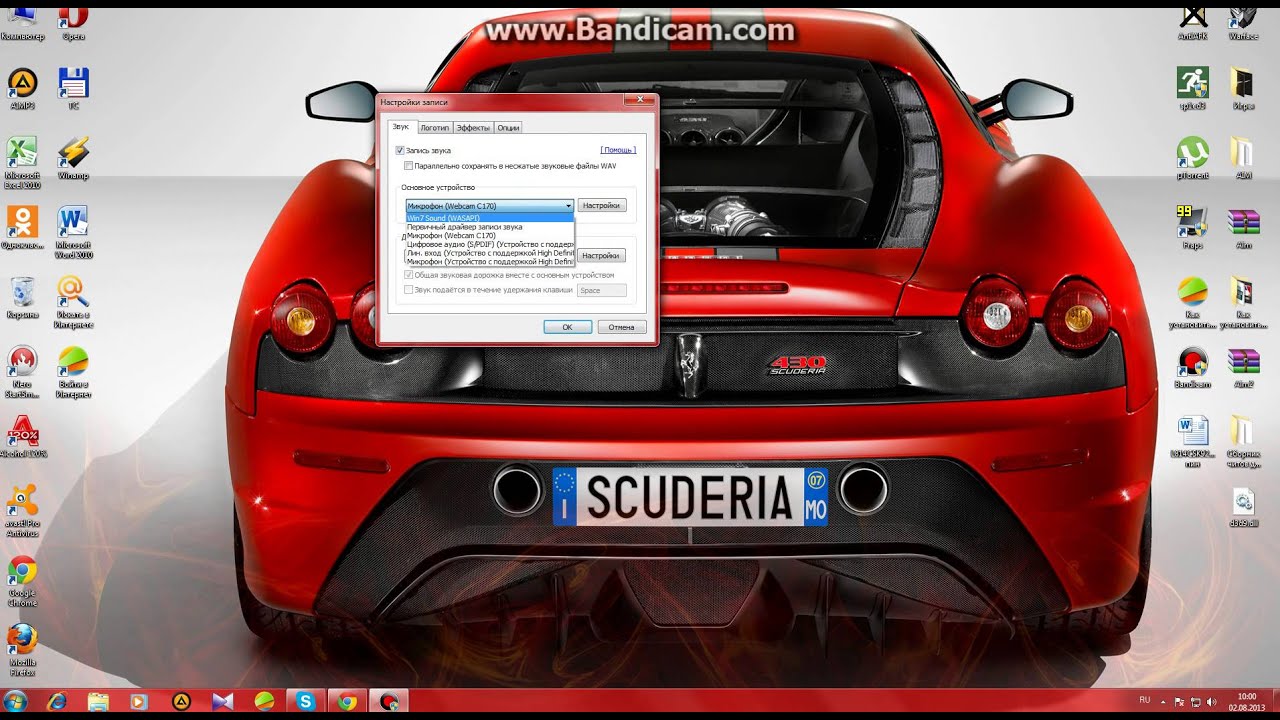Click the Internet Explorer taskbar icon
1280x720 pixels.
[56, 702]
